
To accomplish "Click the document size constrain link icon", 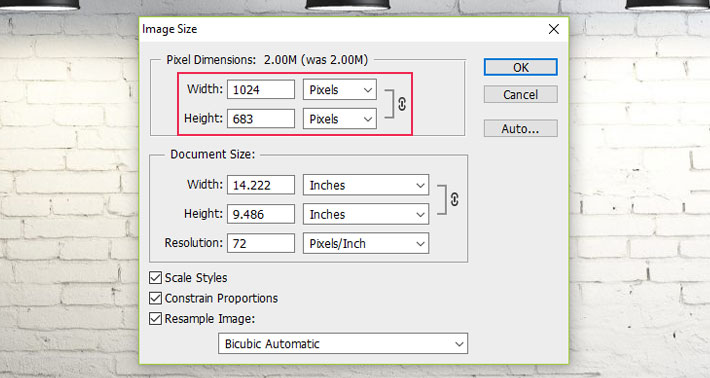I will point(454,199).
